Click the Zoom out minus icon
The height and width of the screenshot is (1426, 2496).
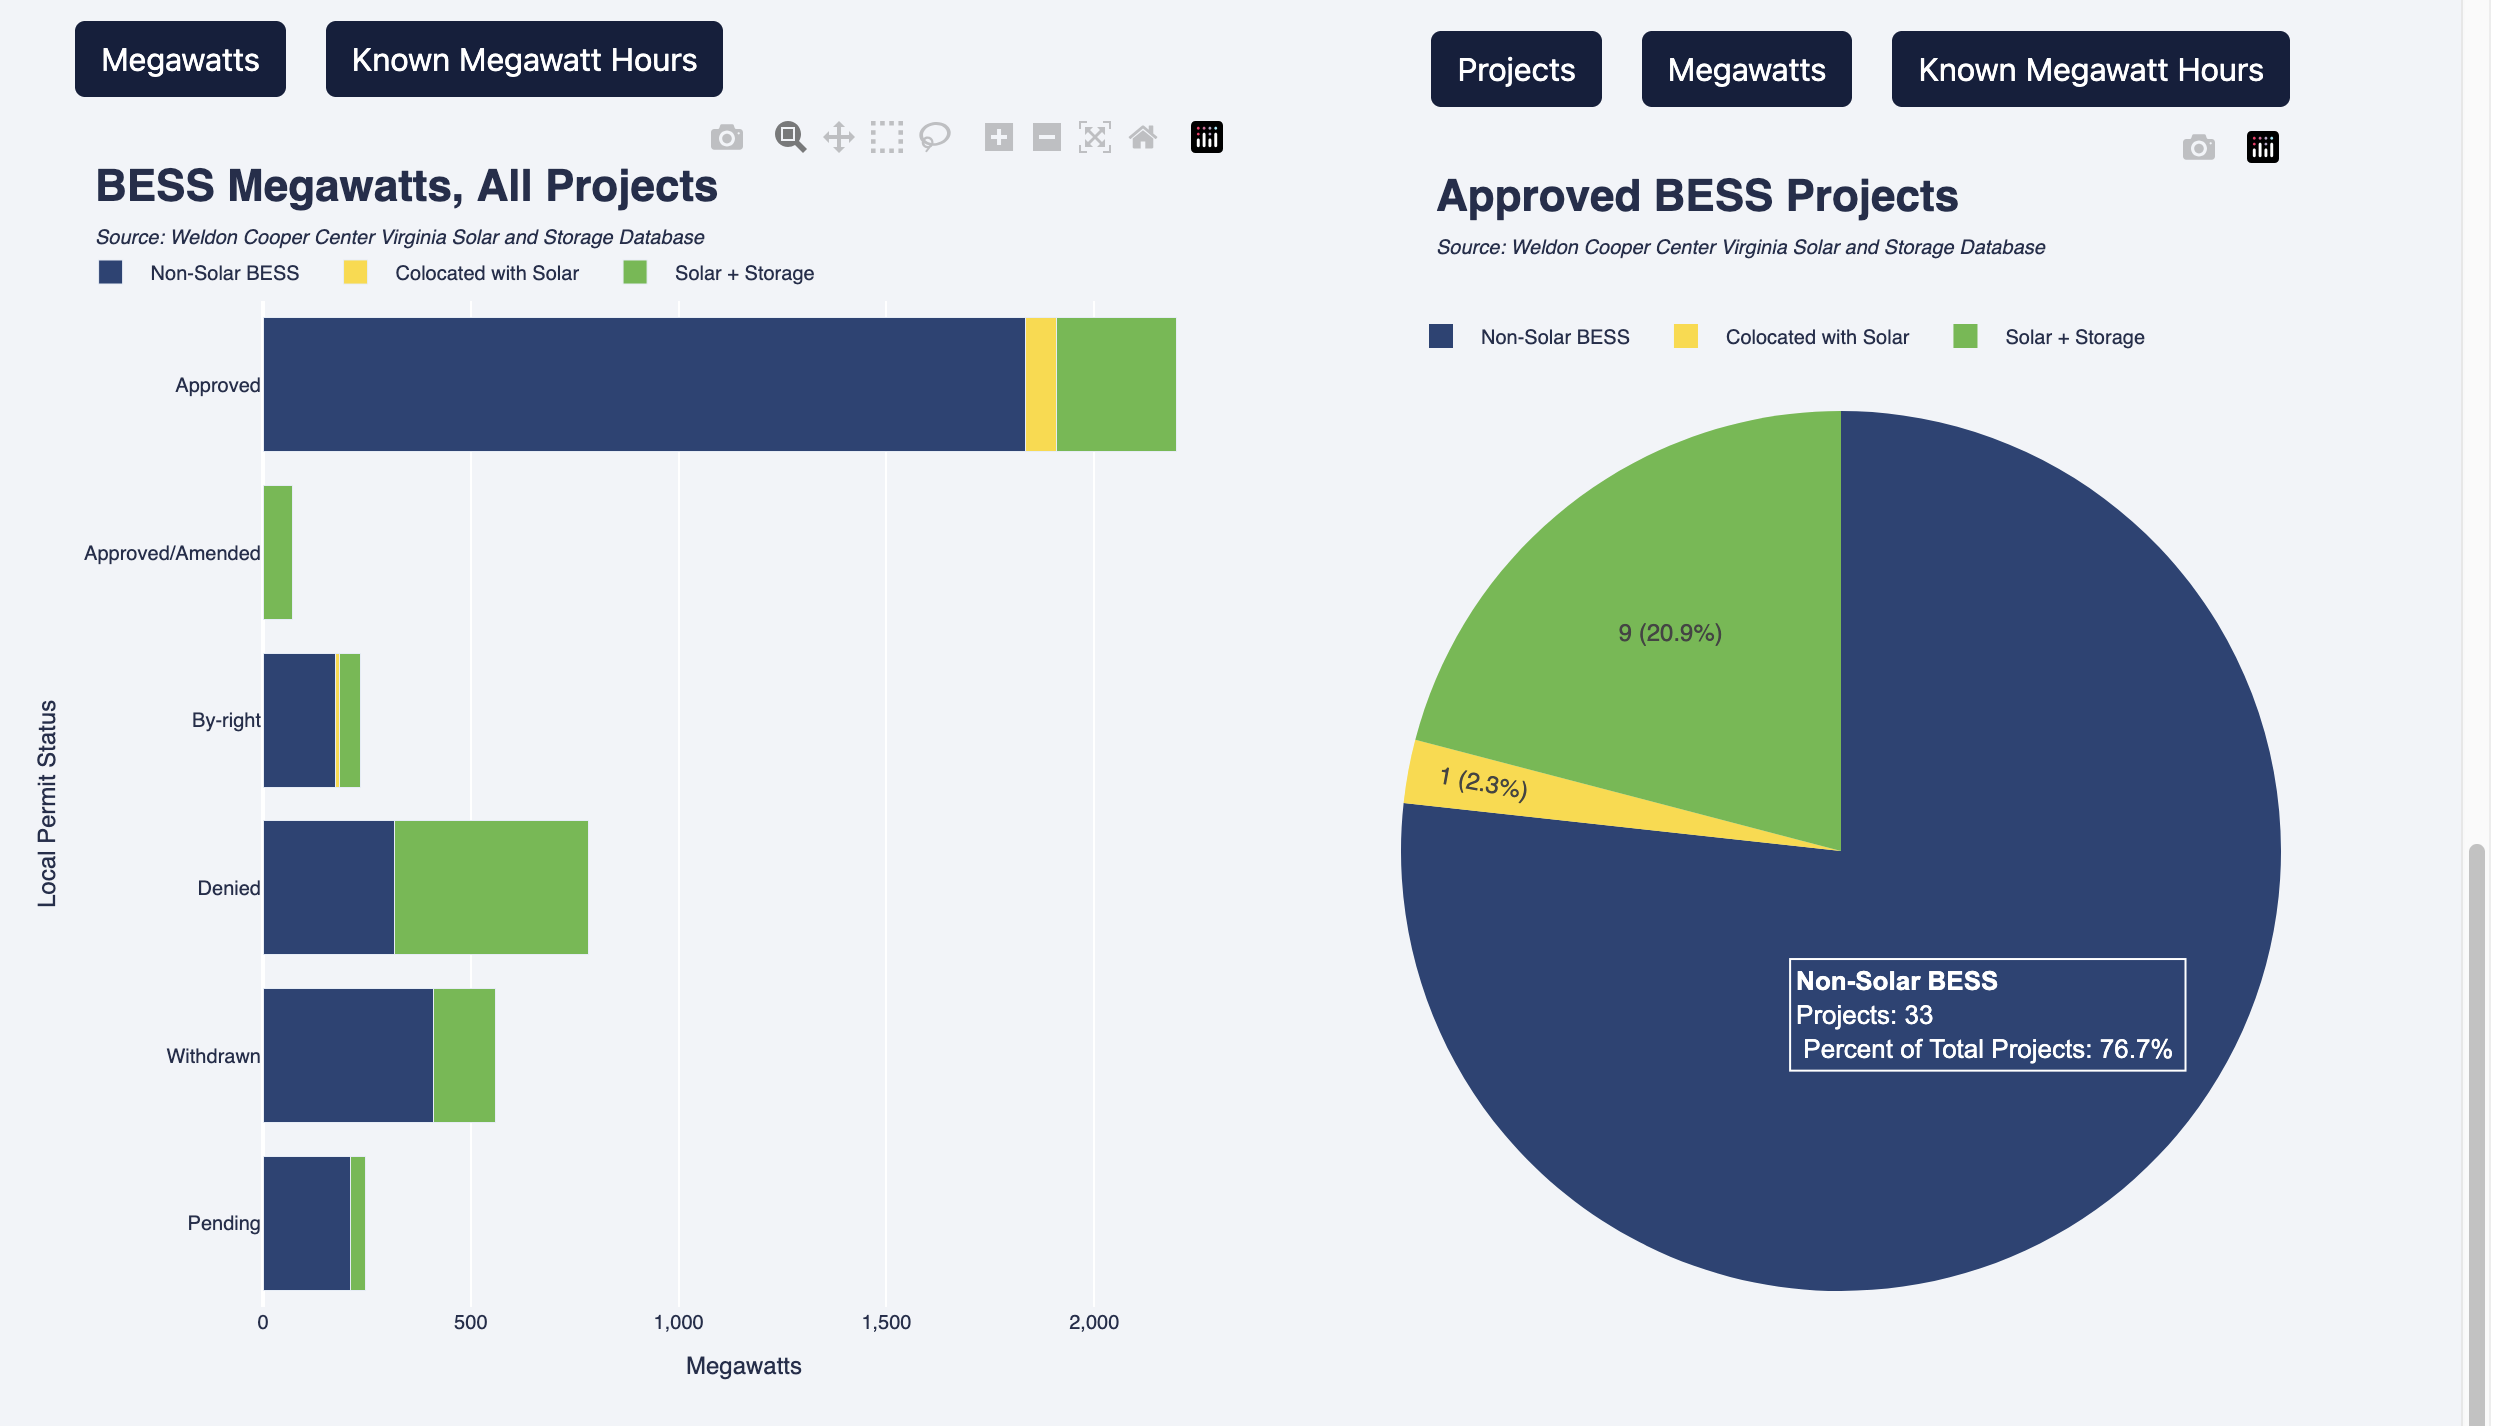pyautogui.click(x=1046, y=137)
